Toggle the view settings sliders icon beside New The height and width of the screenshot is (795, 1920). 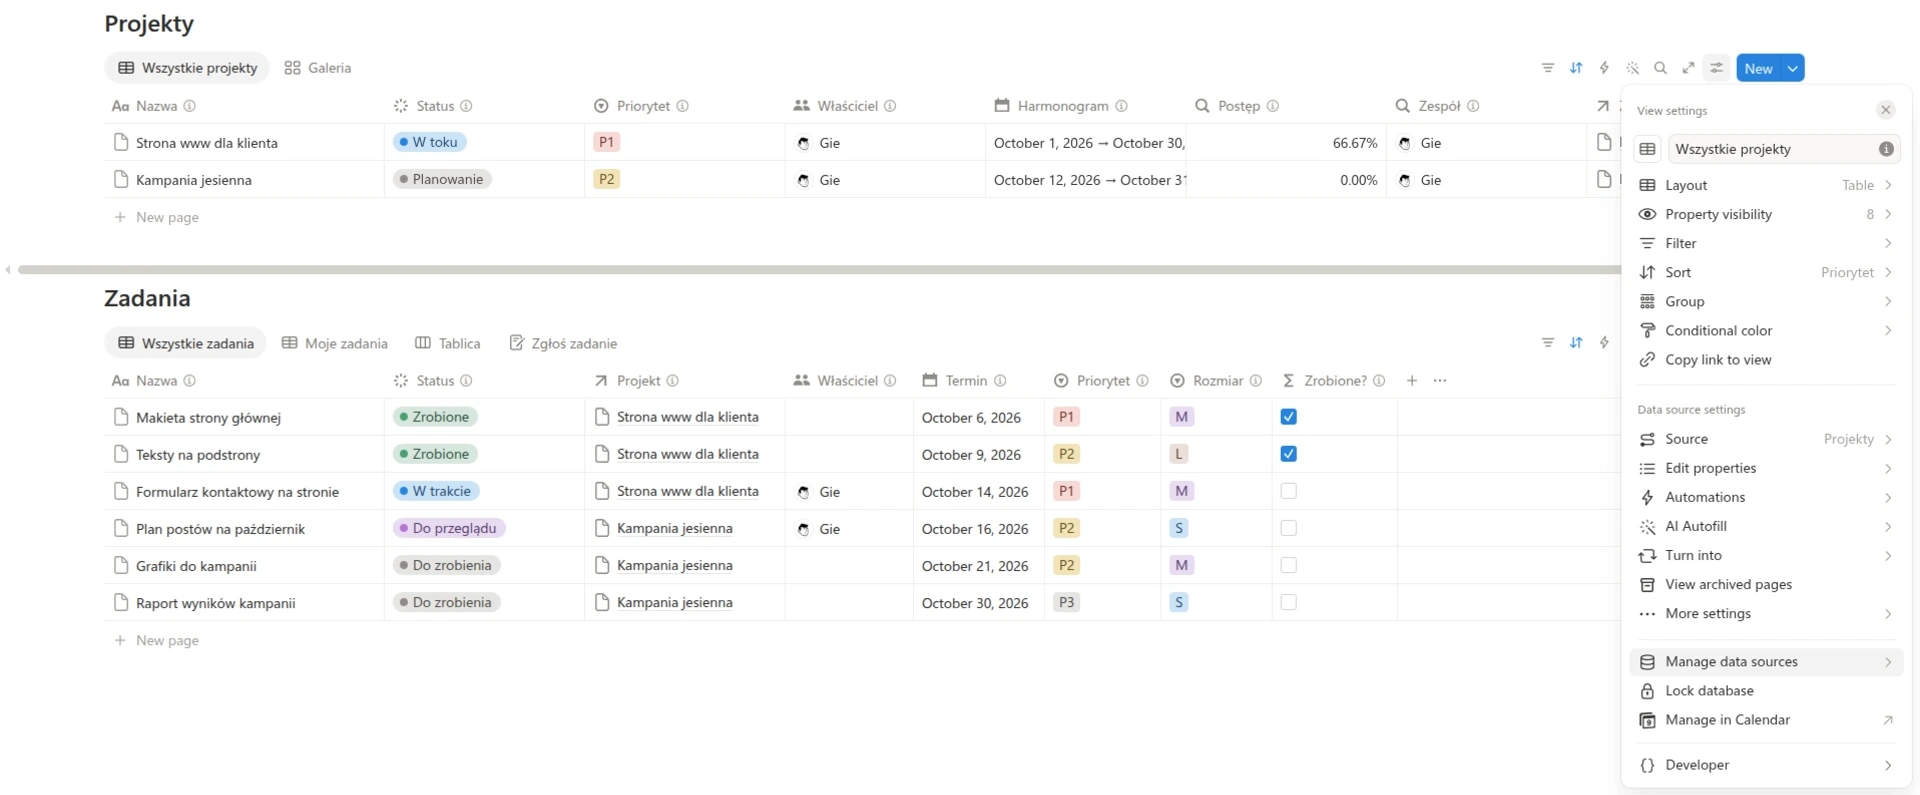[1716, 68]
